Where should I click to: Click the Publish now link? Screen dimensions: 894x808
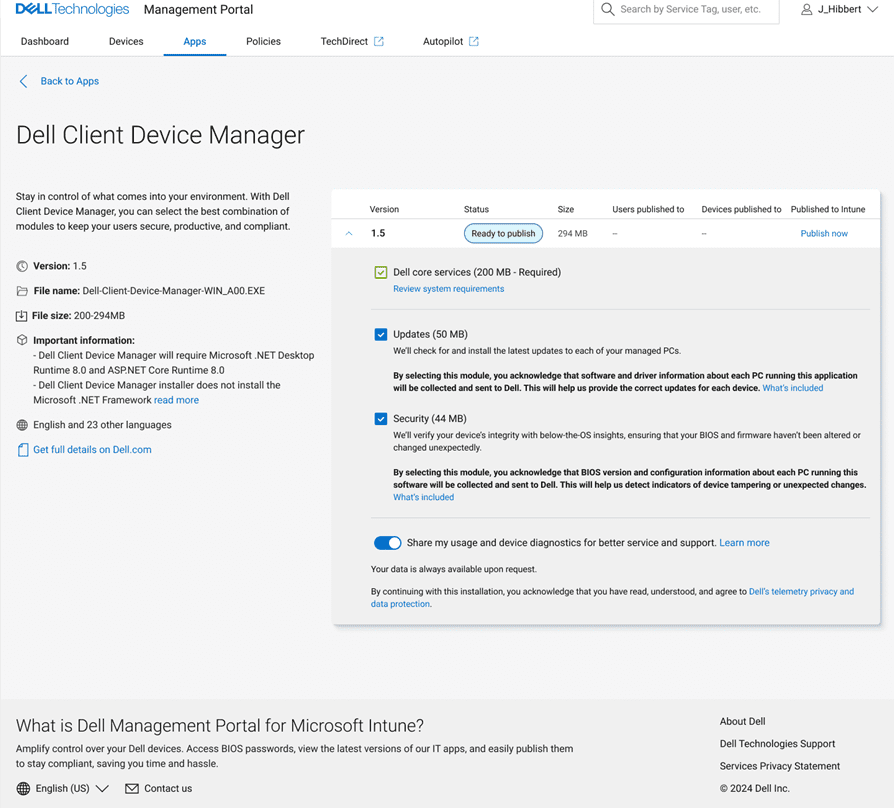pyautogui.click(x=823, y=233)
